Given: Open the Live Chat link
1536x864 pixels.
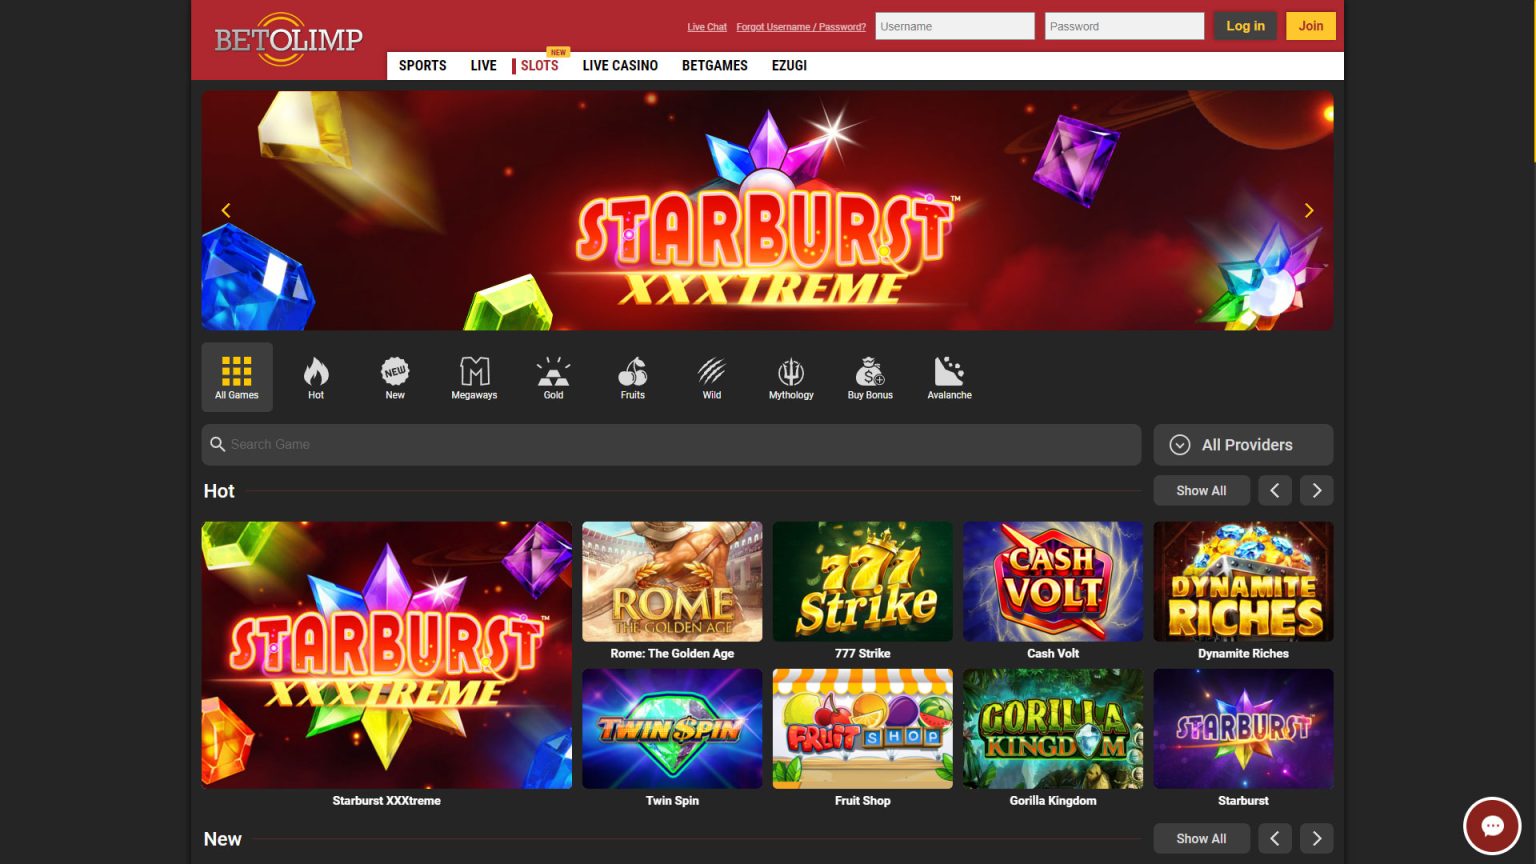Looking at the screenshot, I should click(707, 27).
